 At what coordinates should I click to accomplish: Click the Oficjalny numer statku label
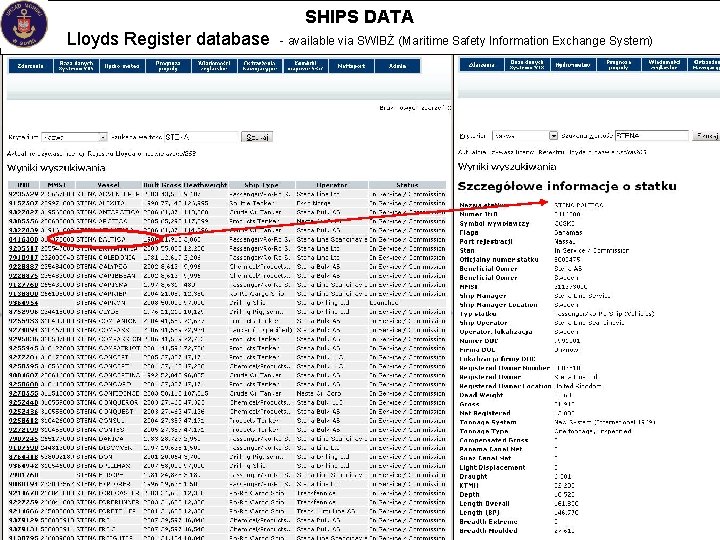499,260
